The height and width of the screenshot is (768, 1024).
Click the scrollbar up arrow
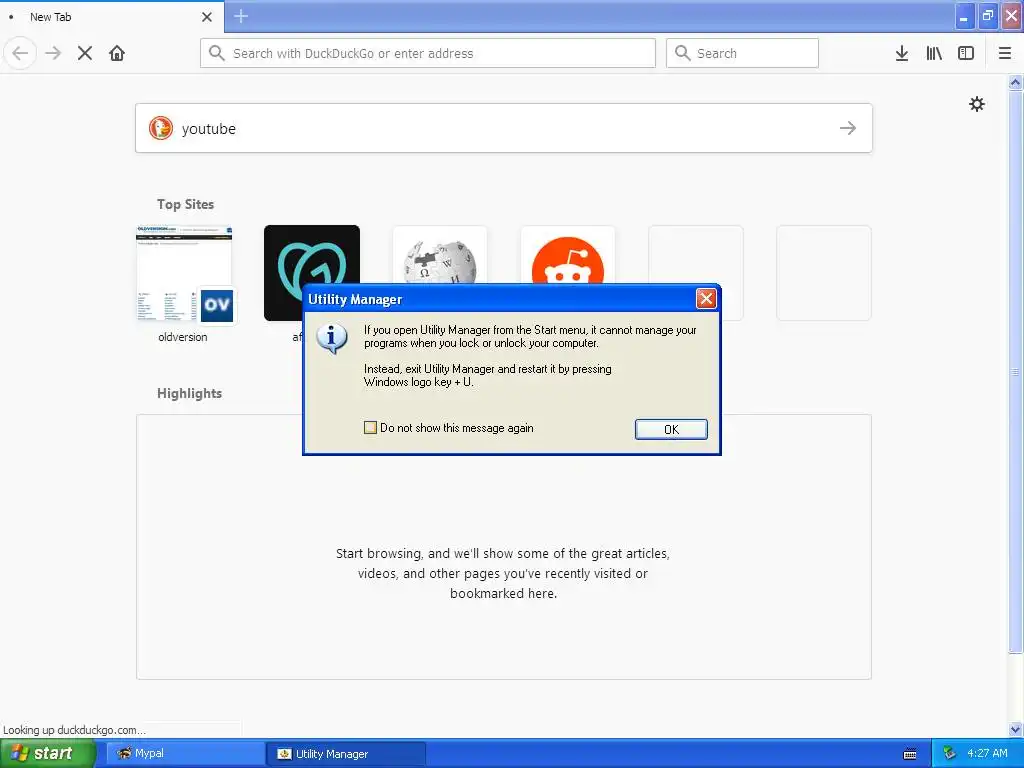tap(1015, 82)
